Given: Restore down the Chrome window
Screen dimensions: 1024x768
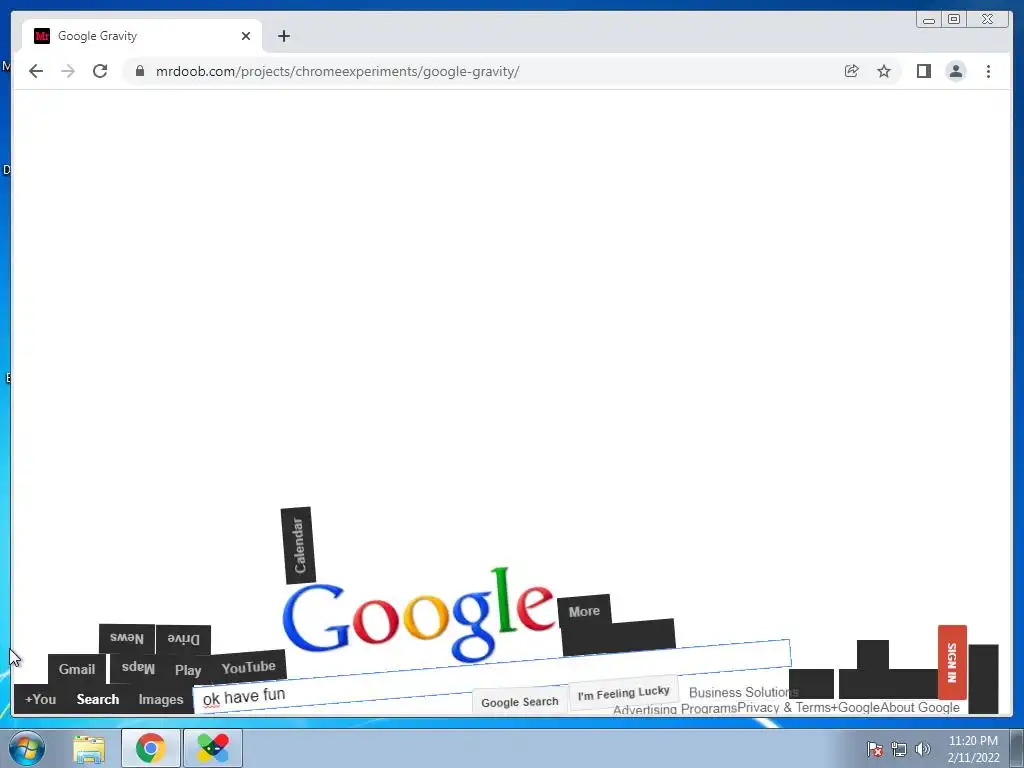Looking at the screenshot, I should tap(954, 20).
